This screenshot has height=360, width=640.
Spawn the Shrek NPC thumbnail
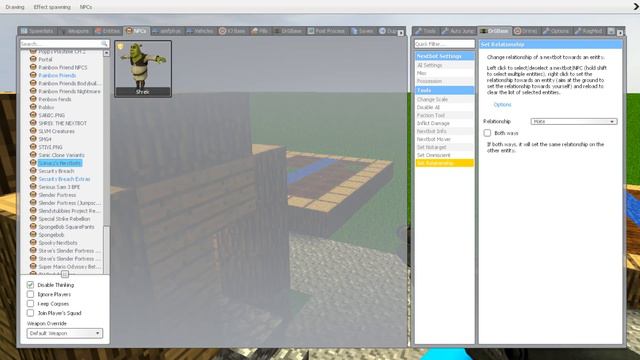pos(143,69)
